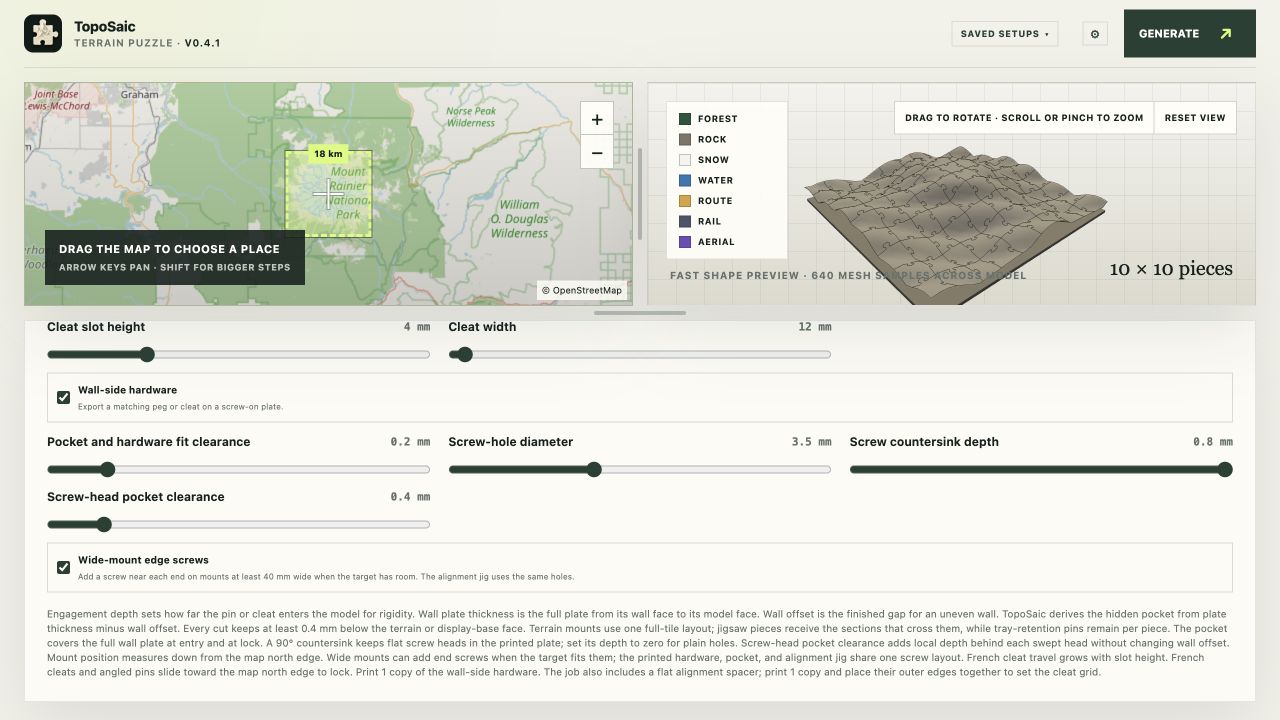The image size is (1280, 720).
Task: Click the 'Fast shape preview' status text
Action: click(848, 275)
